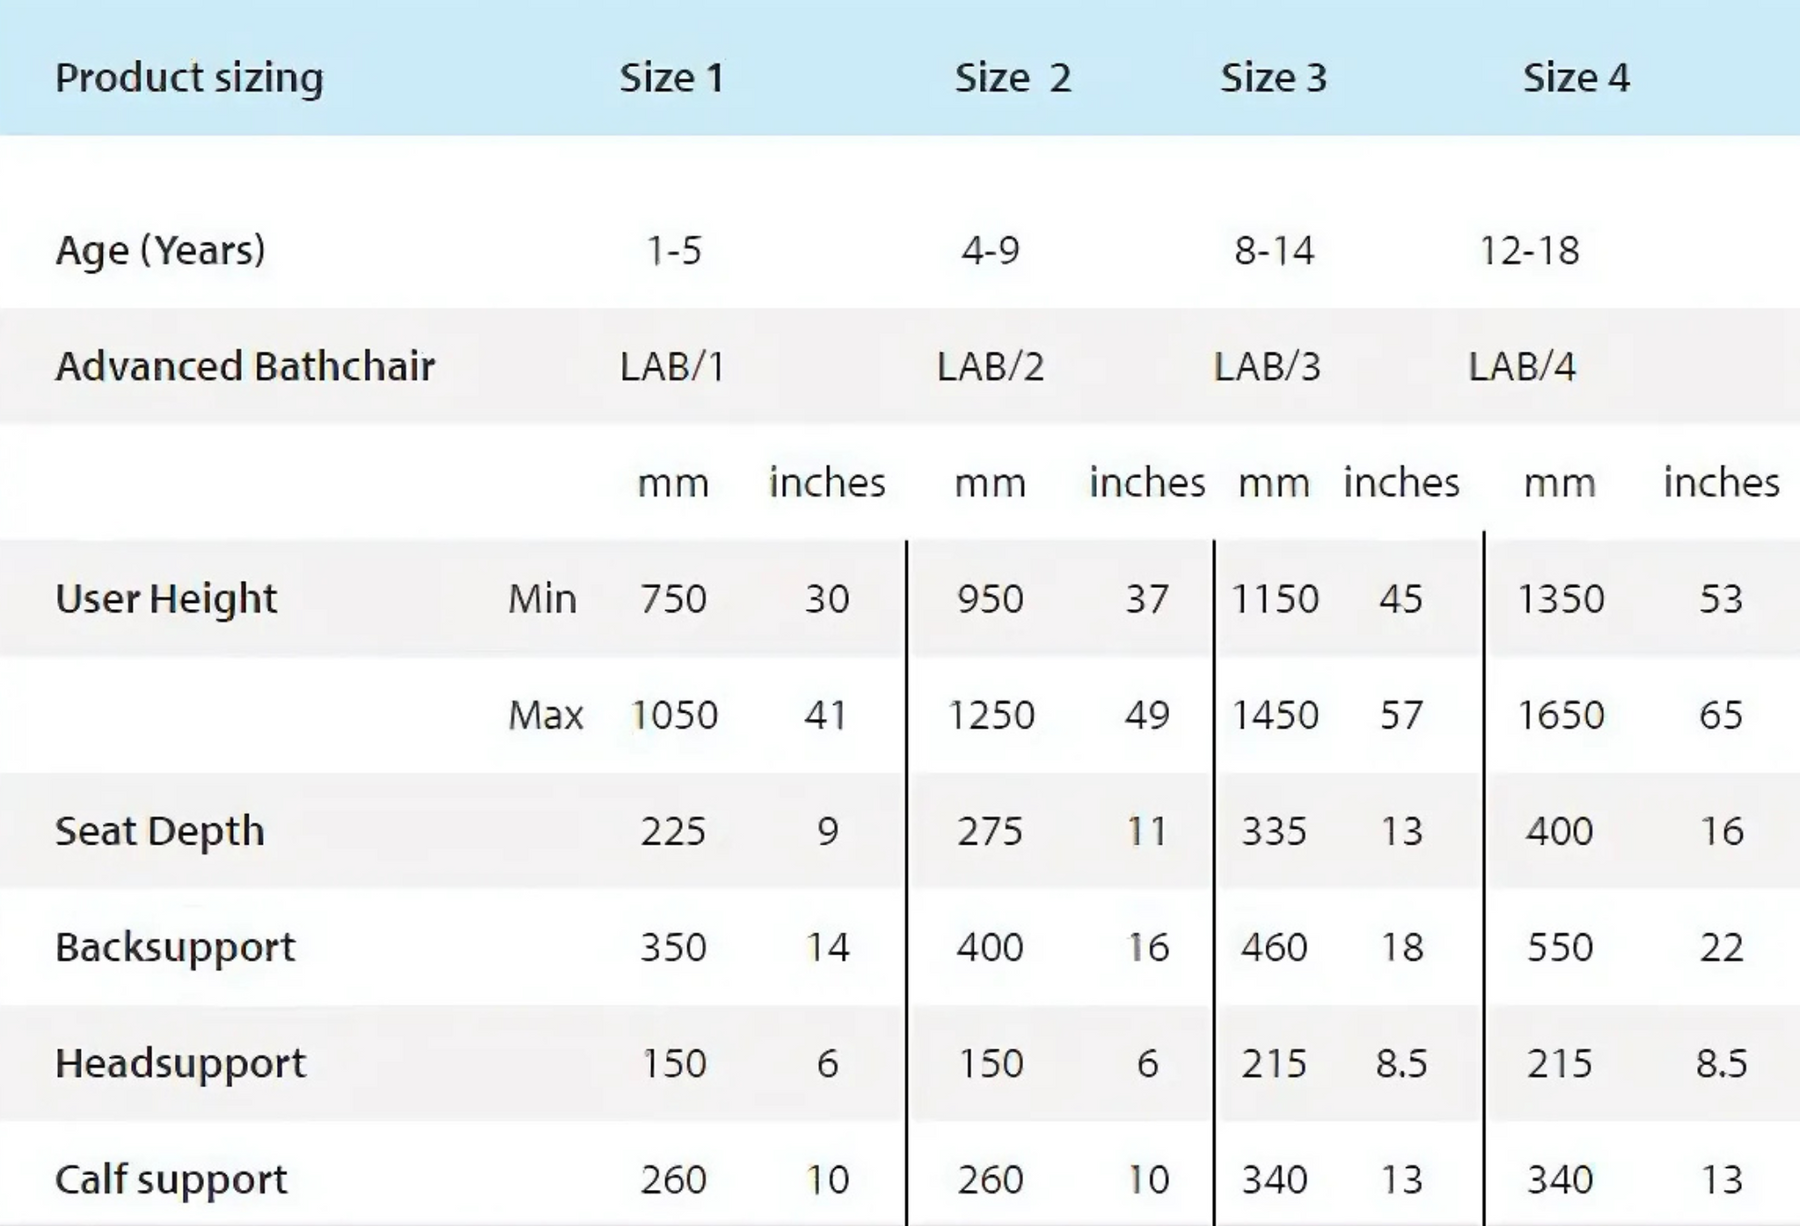The width and height of the screenshot is (1800, 1226).
Task: Click the Seat Depth row label
Action: [160, 831]
